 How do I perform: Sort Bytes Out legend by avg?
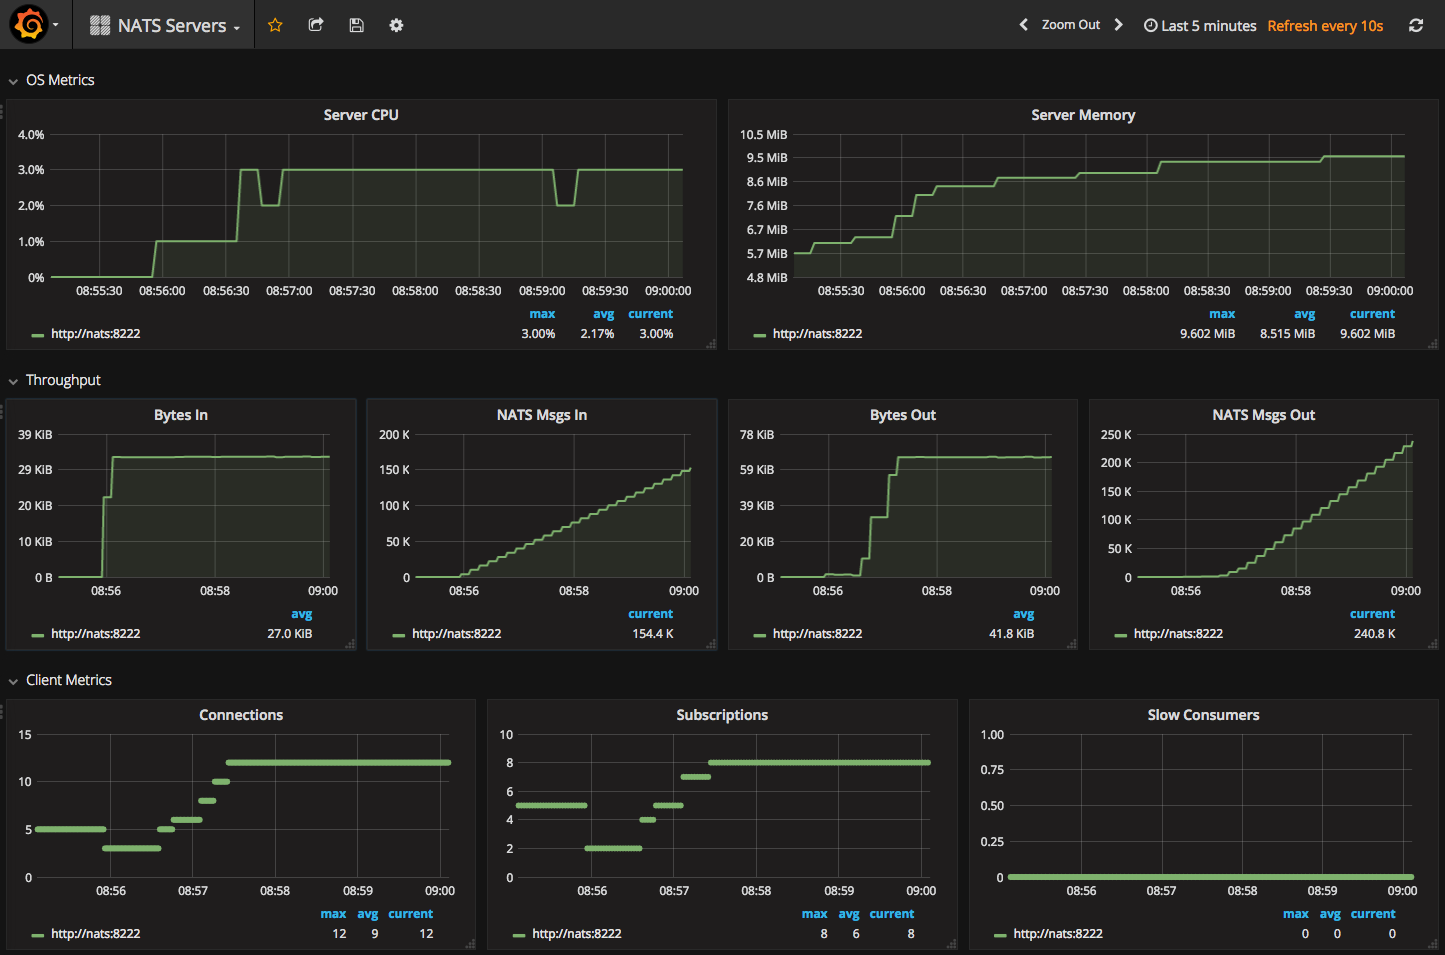pos(1024,614)
